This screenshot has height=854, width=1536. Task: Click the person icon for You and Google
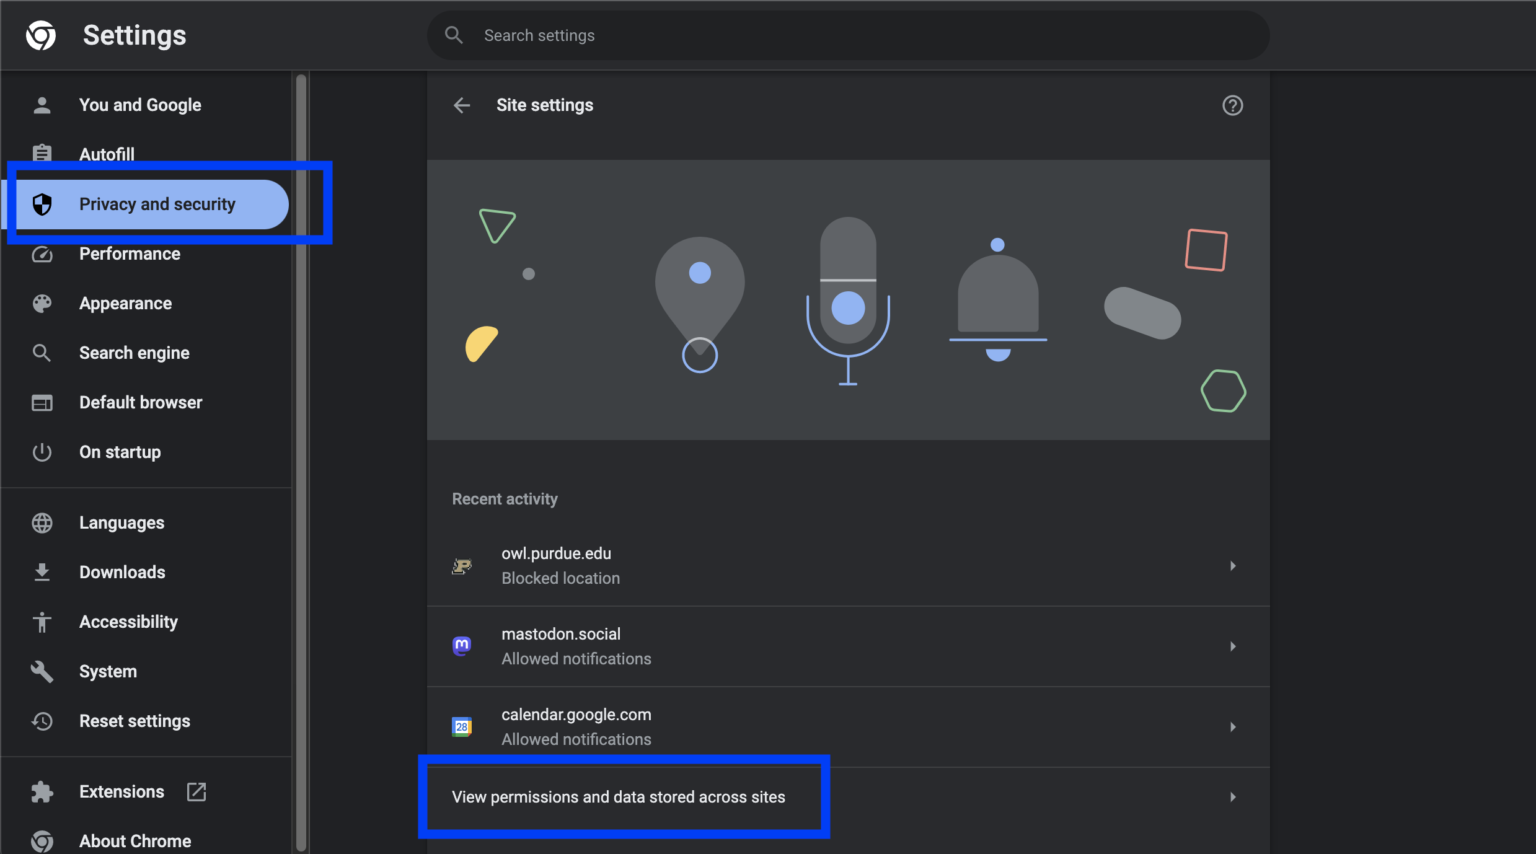[42, 105]
